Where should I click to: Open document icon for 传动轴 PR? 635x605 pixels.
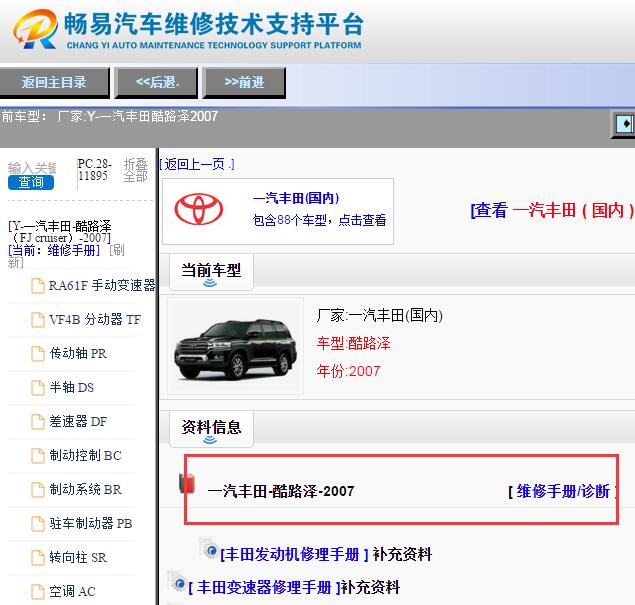coord(38,354)
